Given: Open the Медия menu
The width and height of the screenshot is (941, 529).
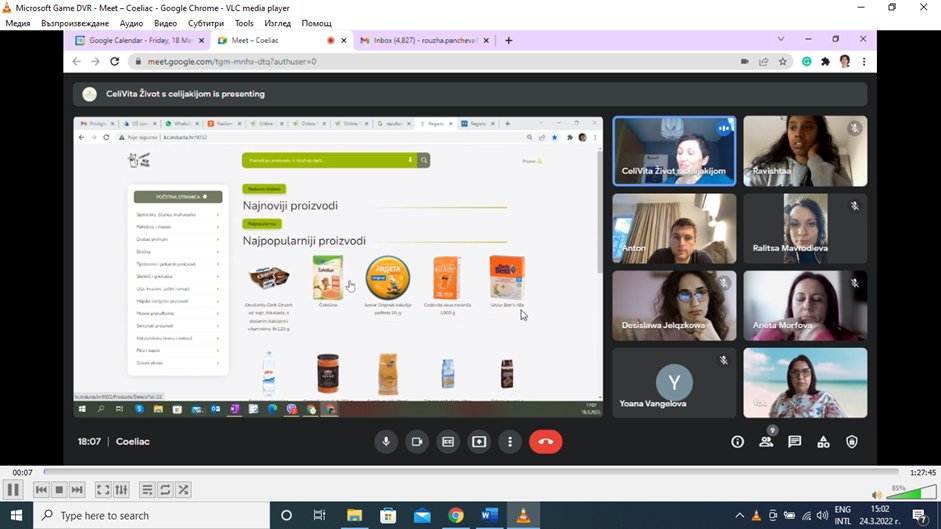Looking at the screenshot, I should (18, 23).
